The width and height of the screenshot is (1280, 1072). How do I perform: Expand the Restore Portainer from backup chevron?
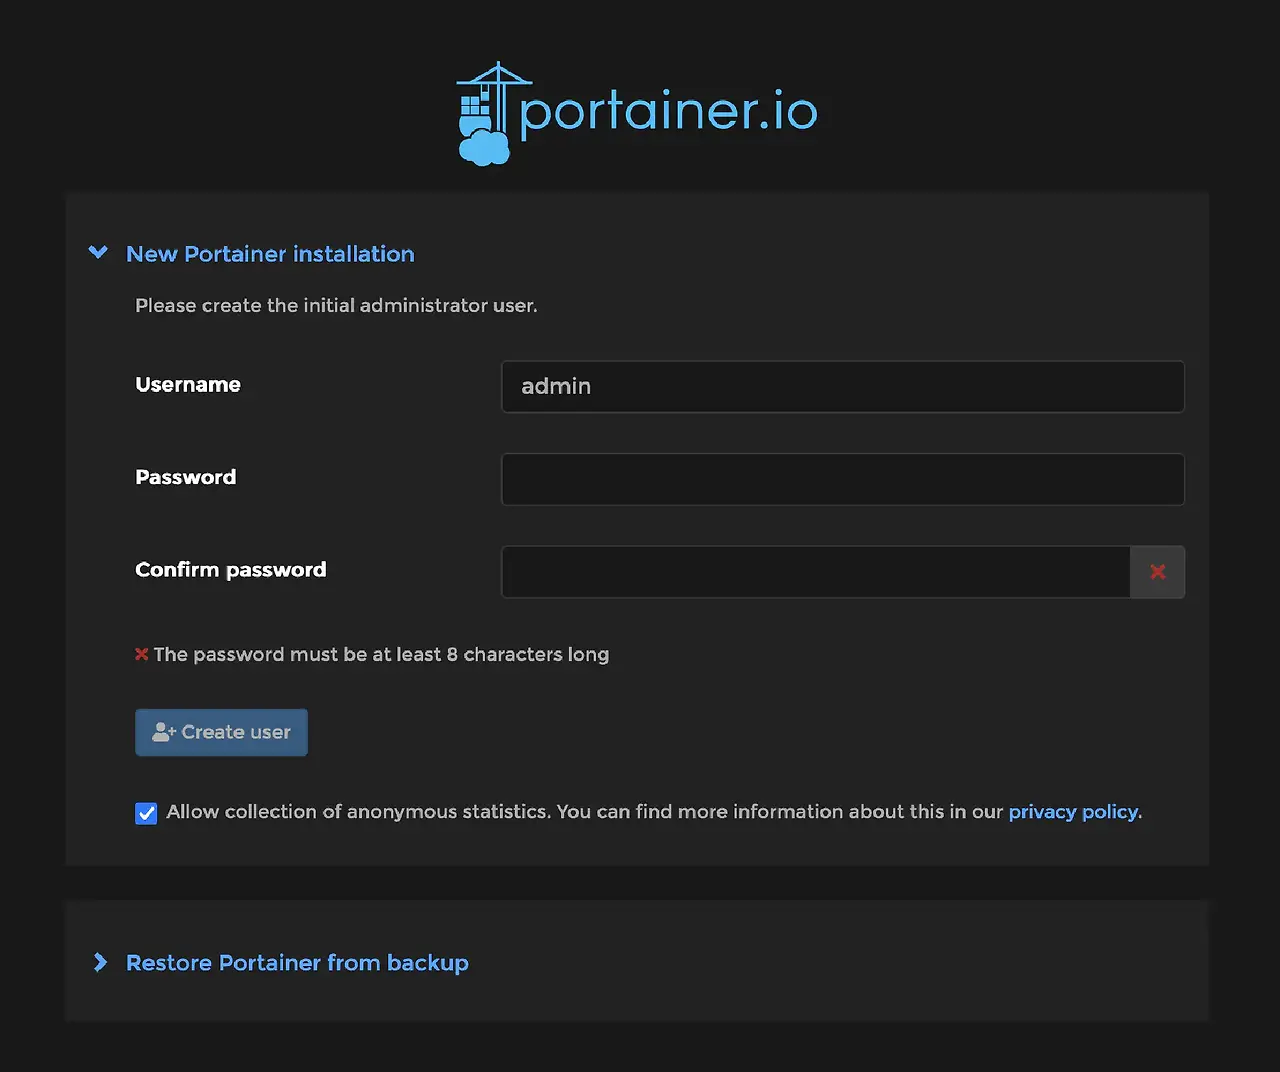tap(100, 962)
